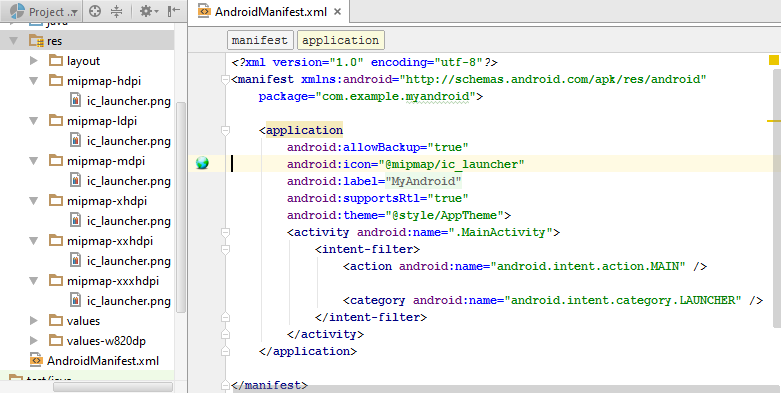Click the mipmap-hdpi folder icon
Screen dimensions: 781x393
(56, 81)
